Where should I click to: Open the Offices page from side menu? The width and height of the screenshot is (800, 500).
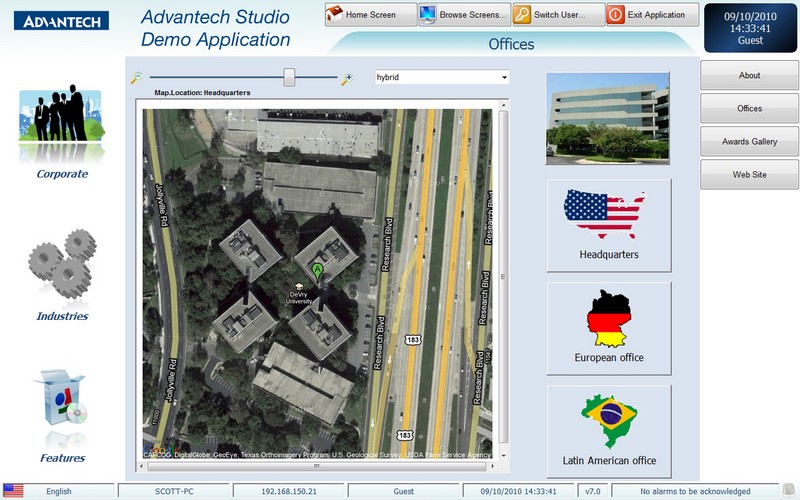click(x=749, y=108)
